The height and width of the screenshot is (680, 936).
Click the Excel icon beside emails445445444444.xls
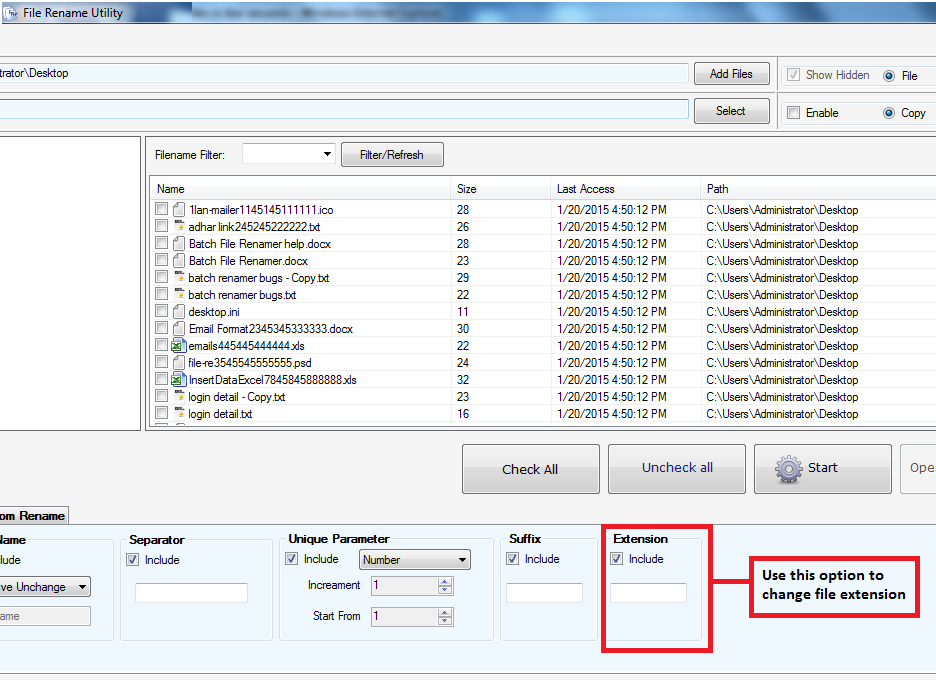tap(178, 345)
